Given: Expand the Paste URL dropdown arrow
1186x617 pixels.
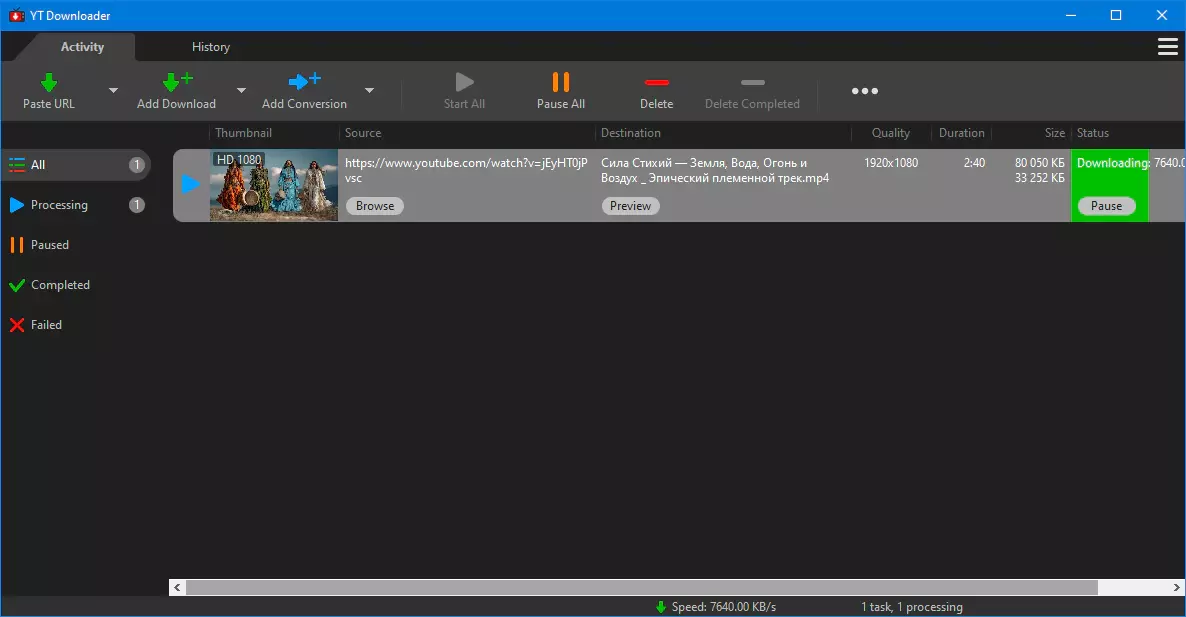Looking at the screenshot, I should [113, 90].
